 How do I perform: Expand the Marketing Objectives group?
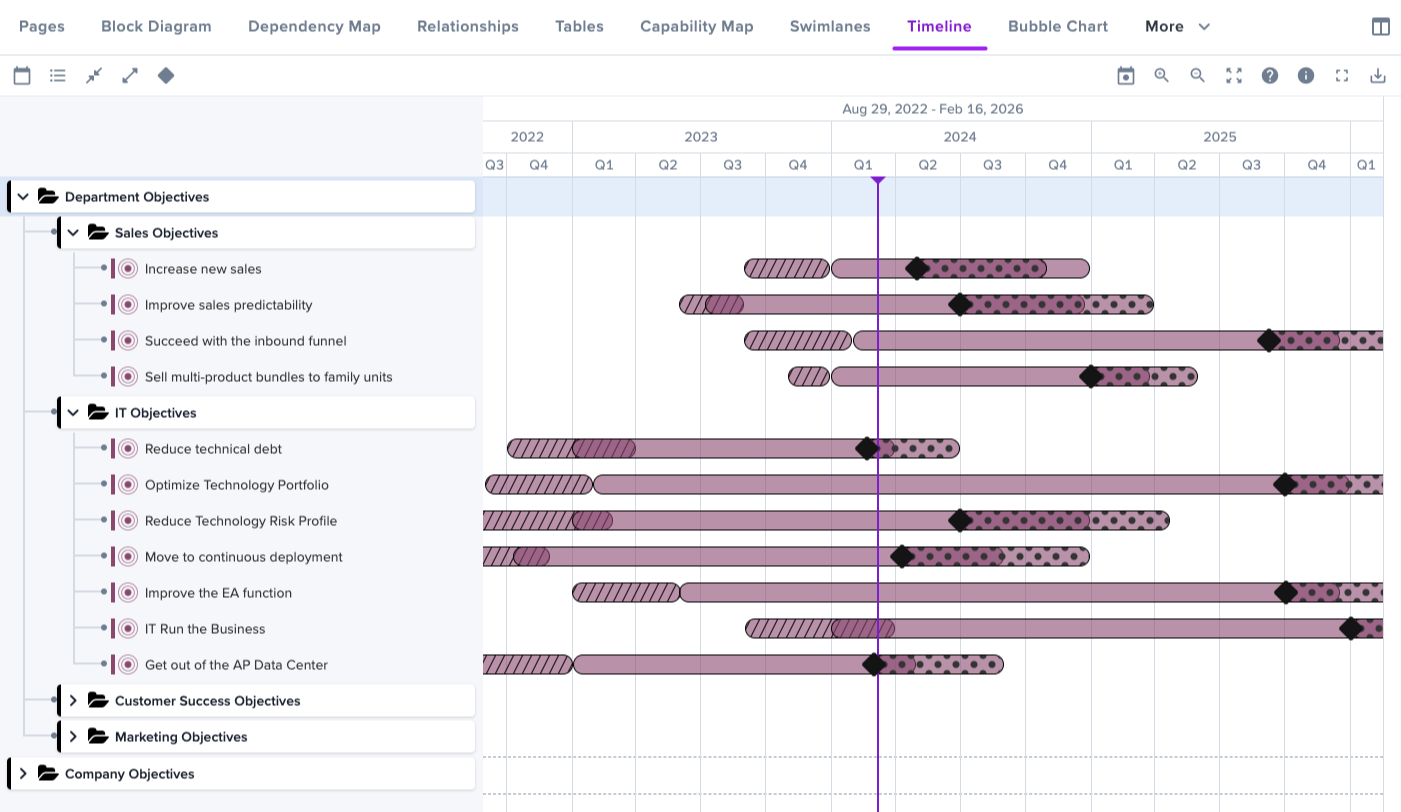tap(73, 736)
